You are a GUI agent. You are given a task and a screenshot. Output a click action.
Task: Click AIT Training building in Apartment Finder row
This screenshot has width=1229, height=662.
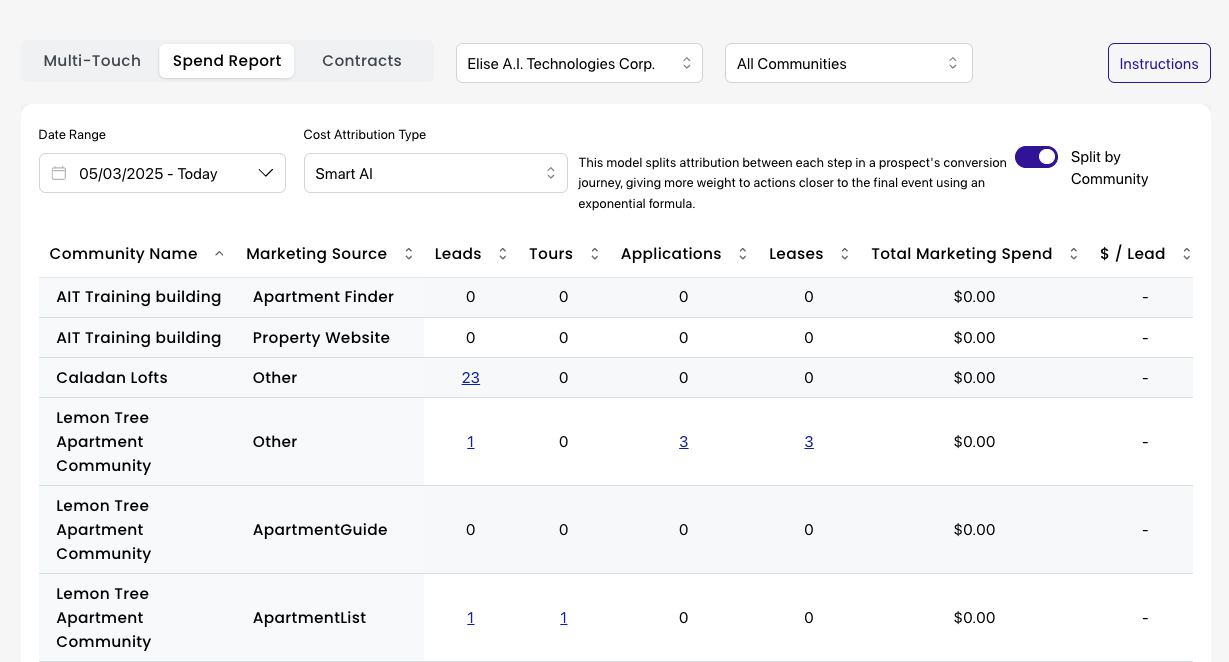point(138,297)
